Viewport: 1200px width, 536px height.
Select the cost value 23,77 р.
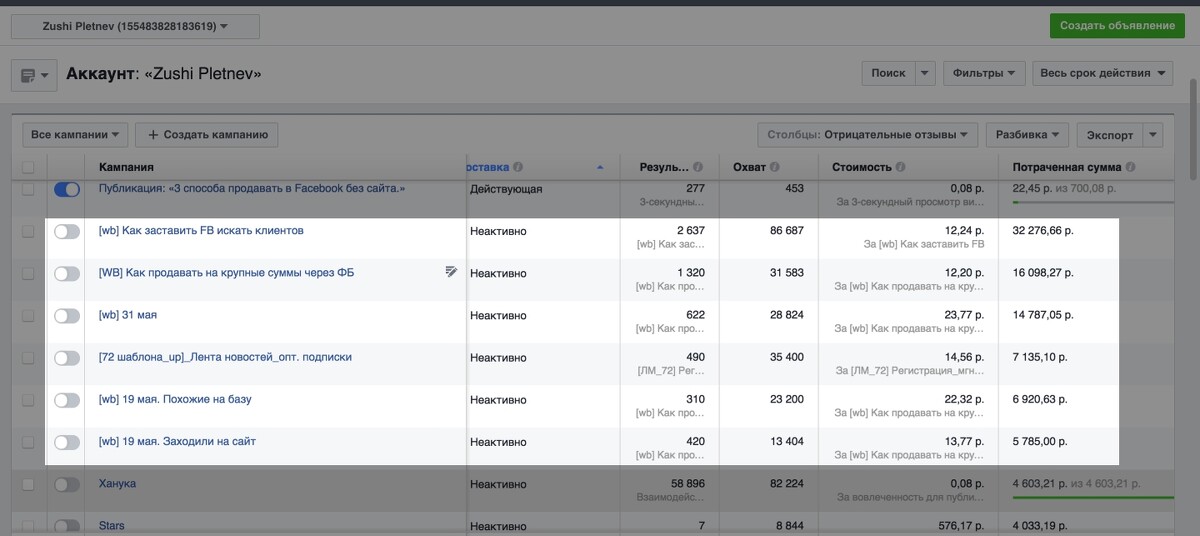pos(962,314)
